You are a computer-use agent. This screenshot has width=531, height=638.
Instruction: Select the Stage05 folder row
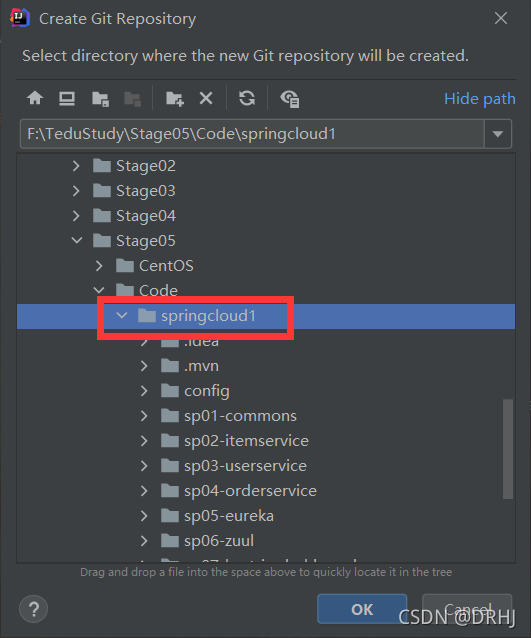[266, 240]
